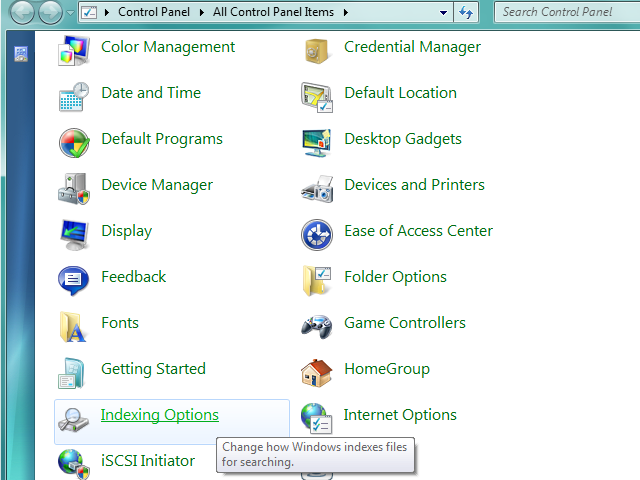Open the Default Programs icon
Image resolution: width=640 pixels, height=480 pixels.
[x=74, y=143]
